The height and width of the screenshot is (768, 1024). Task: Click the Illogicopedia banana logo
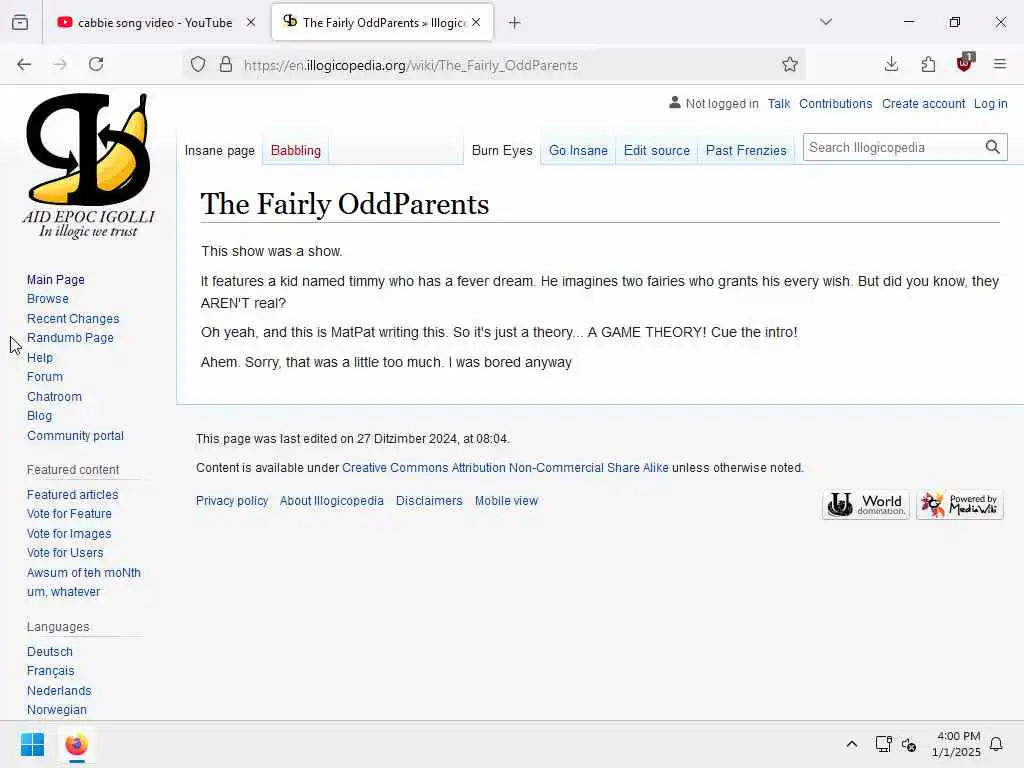click(88, 166)
